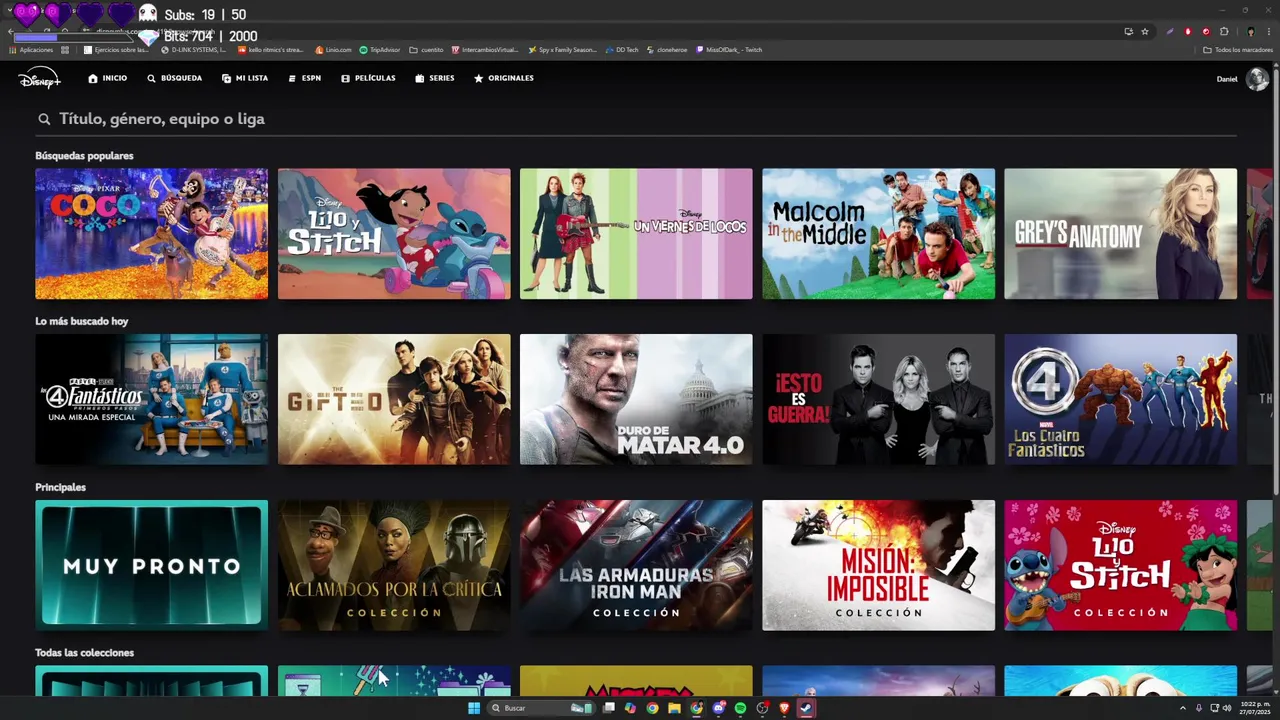This screenshot has width=1280, height=720.
Task: Open Lilo y Stitch Colección tile
Action: (1120, 565)
